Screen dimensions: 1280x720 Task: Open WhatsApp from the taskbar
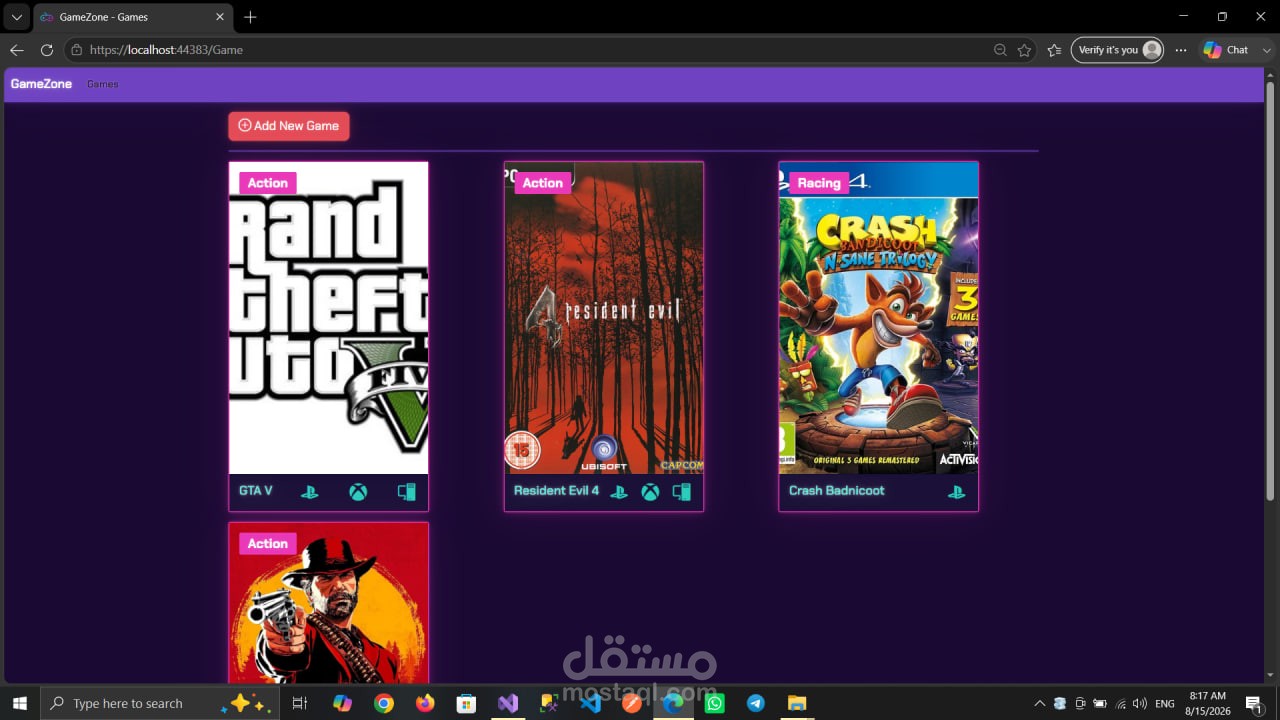714,703
